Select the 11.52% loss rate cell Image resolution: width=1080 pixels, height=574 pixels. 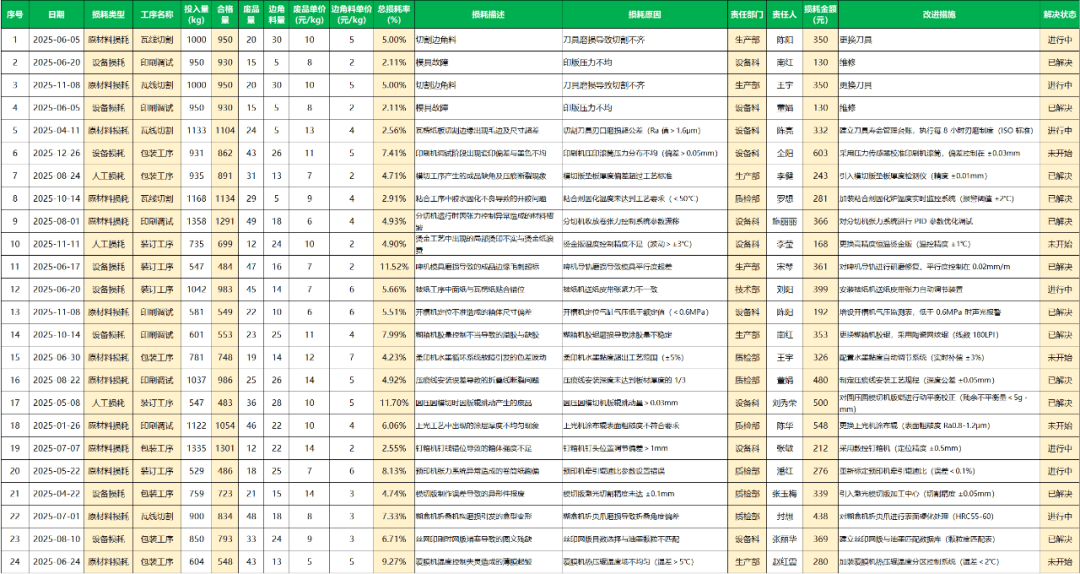tap(394, 266)
